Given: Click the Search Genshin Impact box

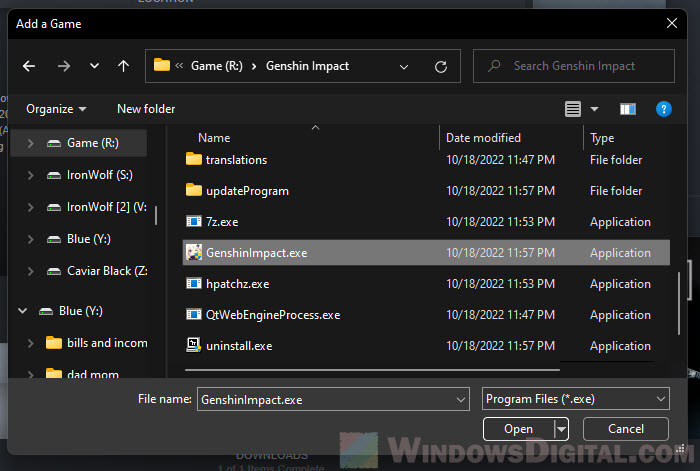Looking at the screenshot, I should (574, 66).
